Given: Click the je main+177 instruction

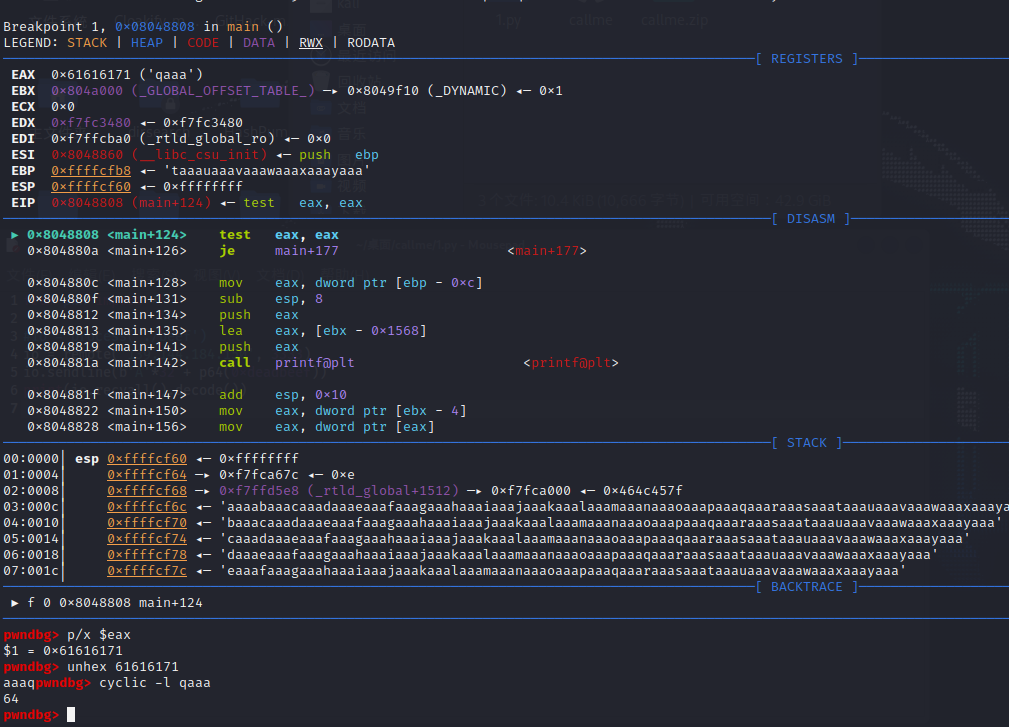Looking at the screenshot, I should 279,251.
